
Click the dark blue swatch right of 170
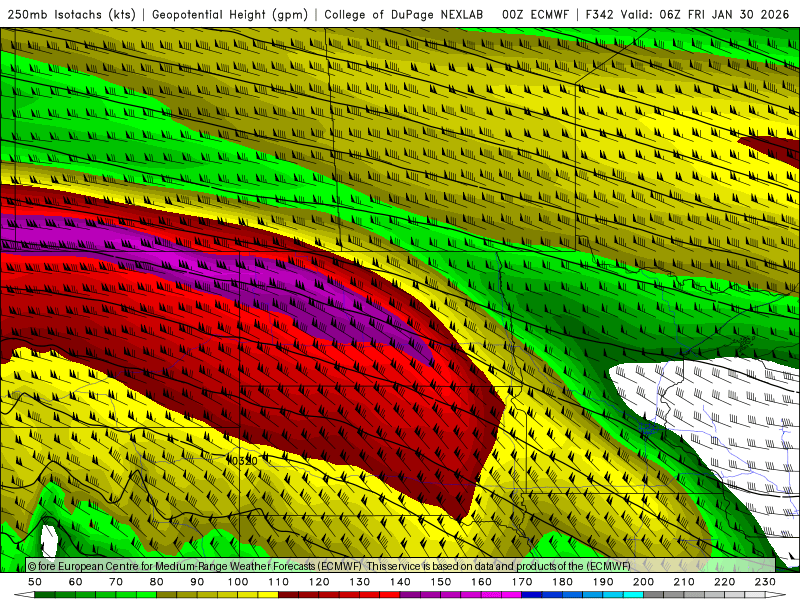532,595
